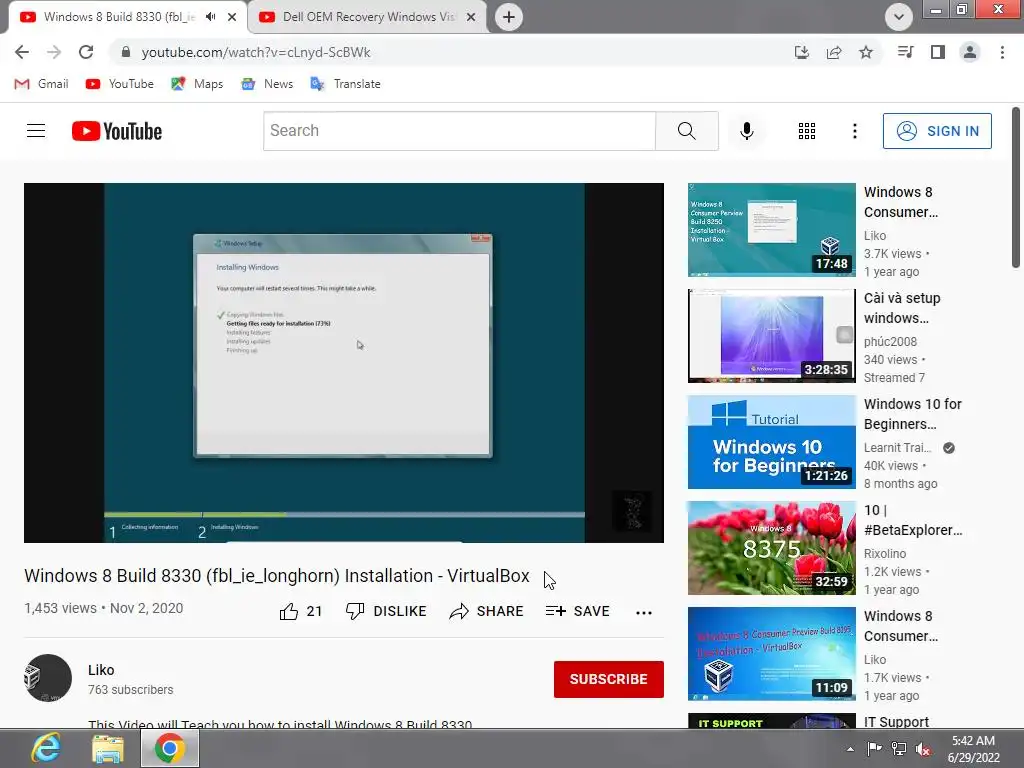Open the Chrome three-dot menu
This screenshot has width=1024, height=768.
(x=1002, y=52)
